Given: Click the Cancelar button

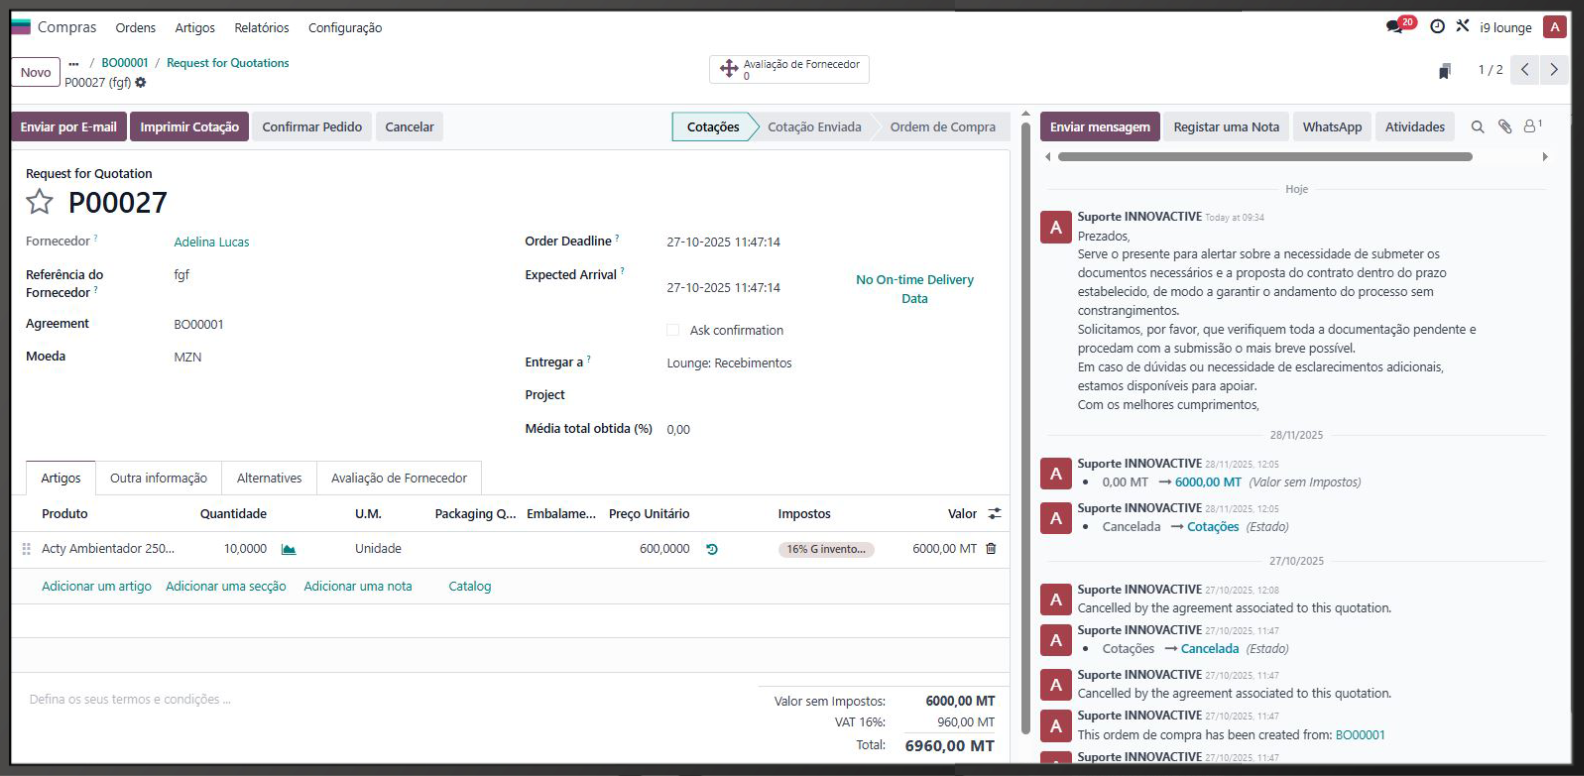Looking at the screenshot, I should point(410,127).
